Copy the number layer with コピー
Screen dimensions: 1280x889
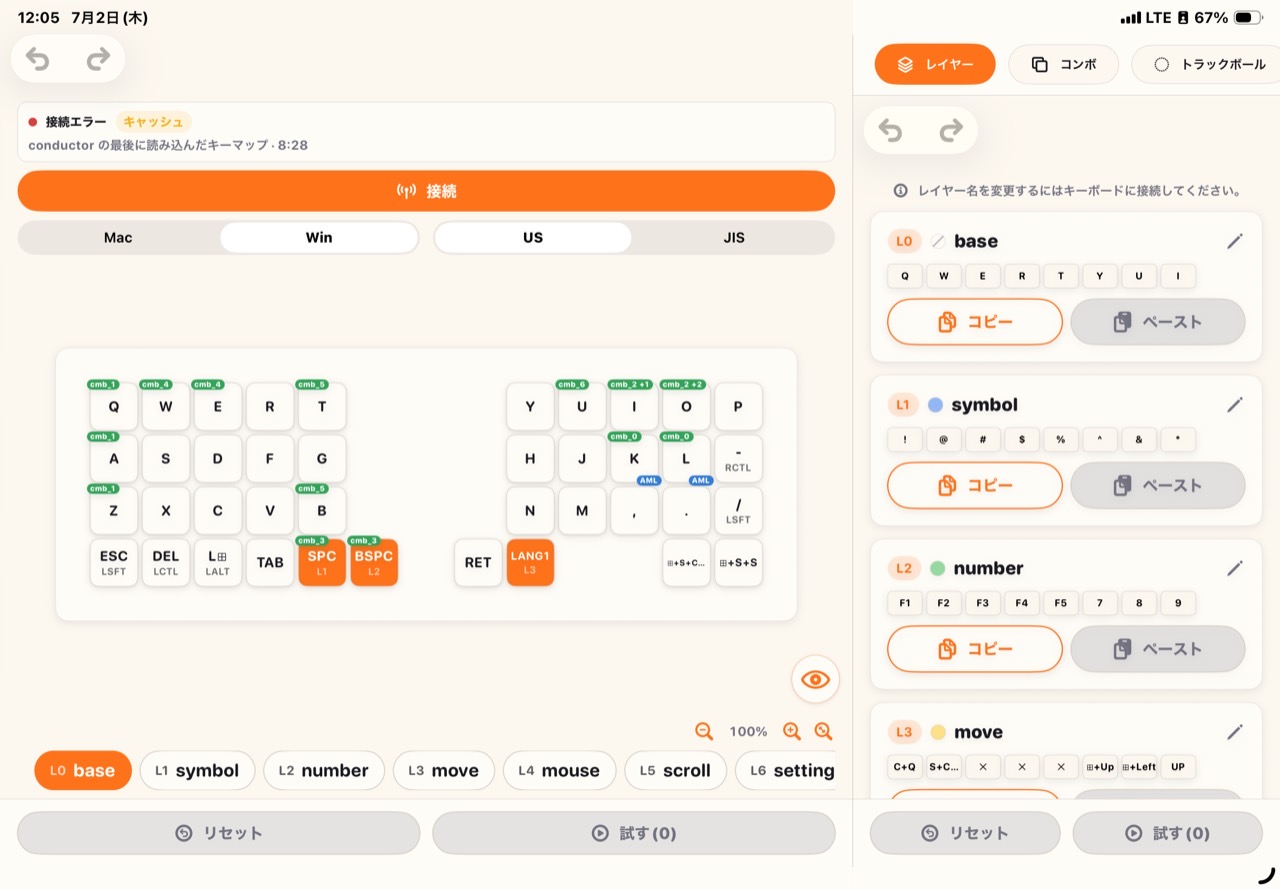[x=975, y=649]
